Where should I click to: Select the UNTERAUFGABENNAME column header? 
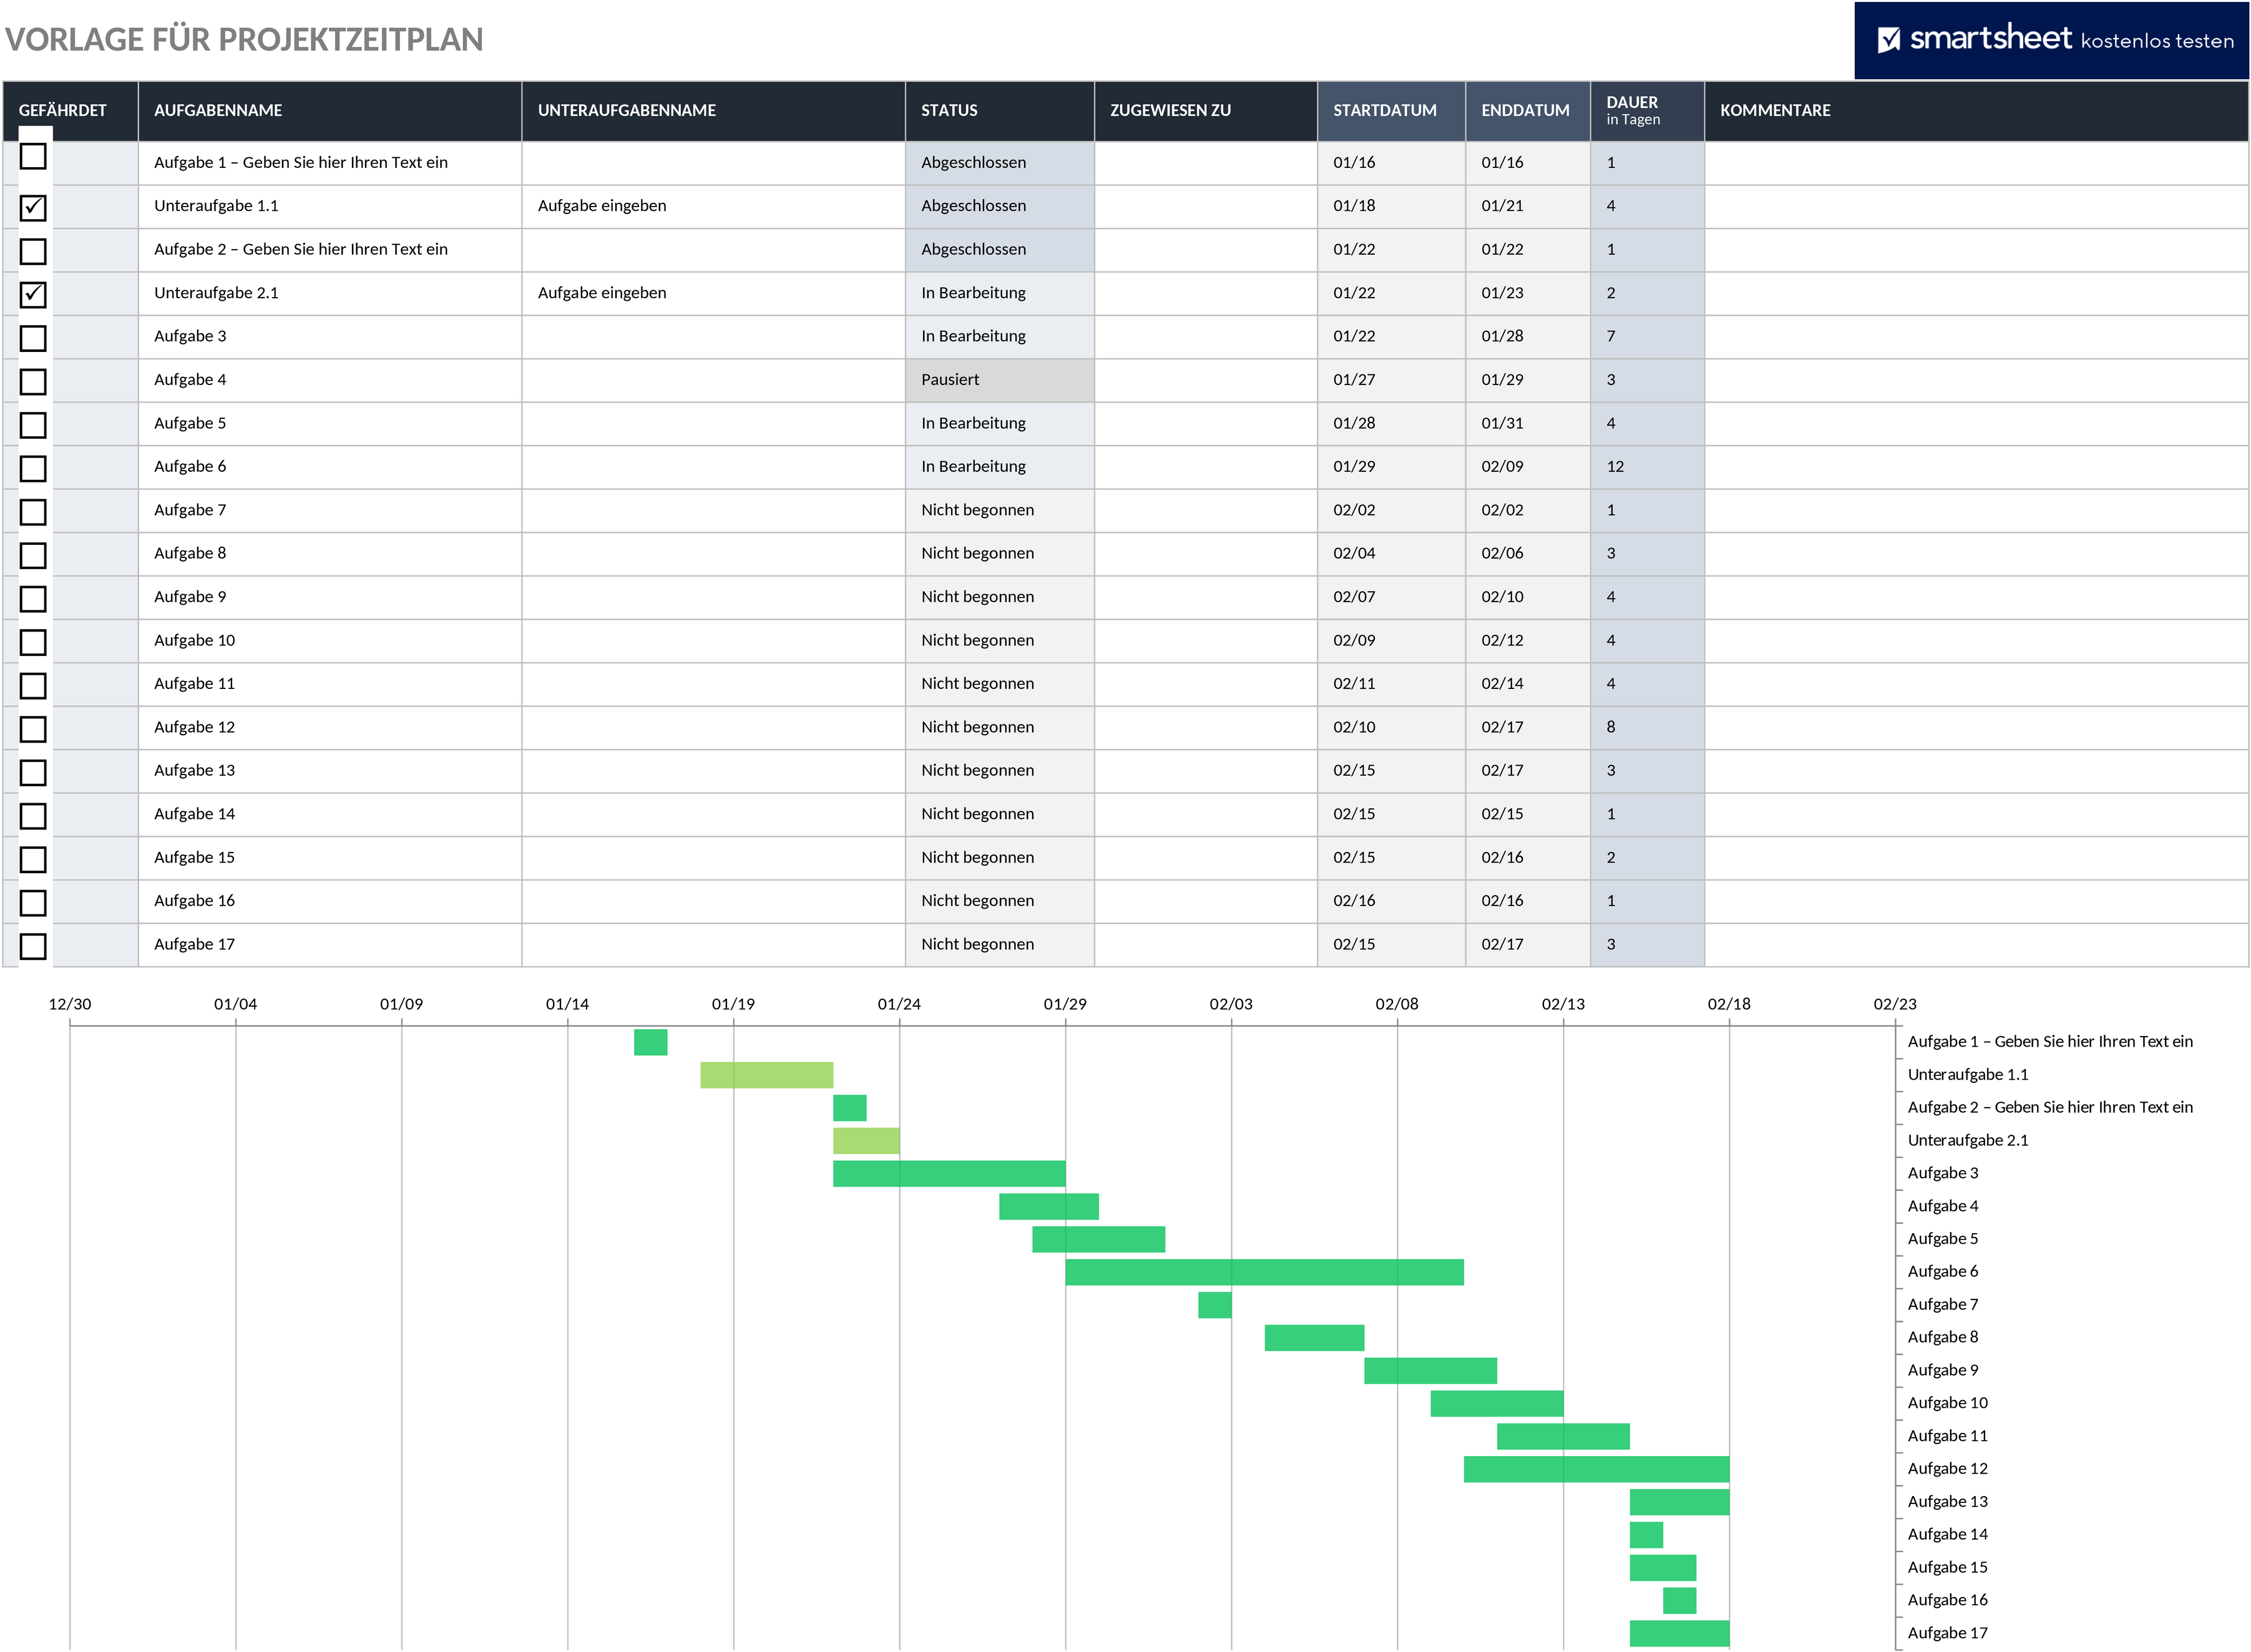click(713, 111)
